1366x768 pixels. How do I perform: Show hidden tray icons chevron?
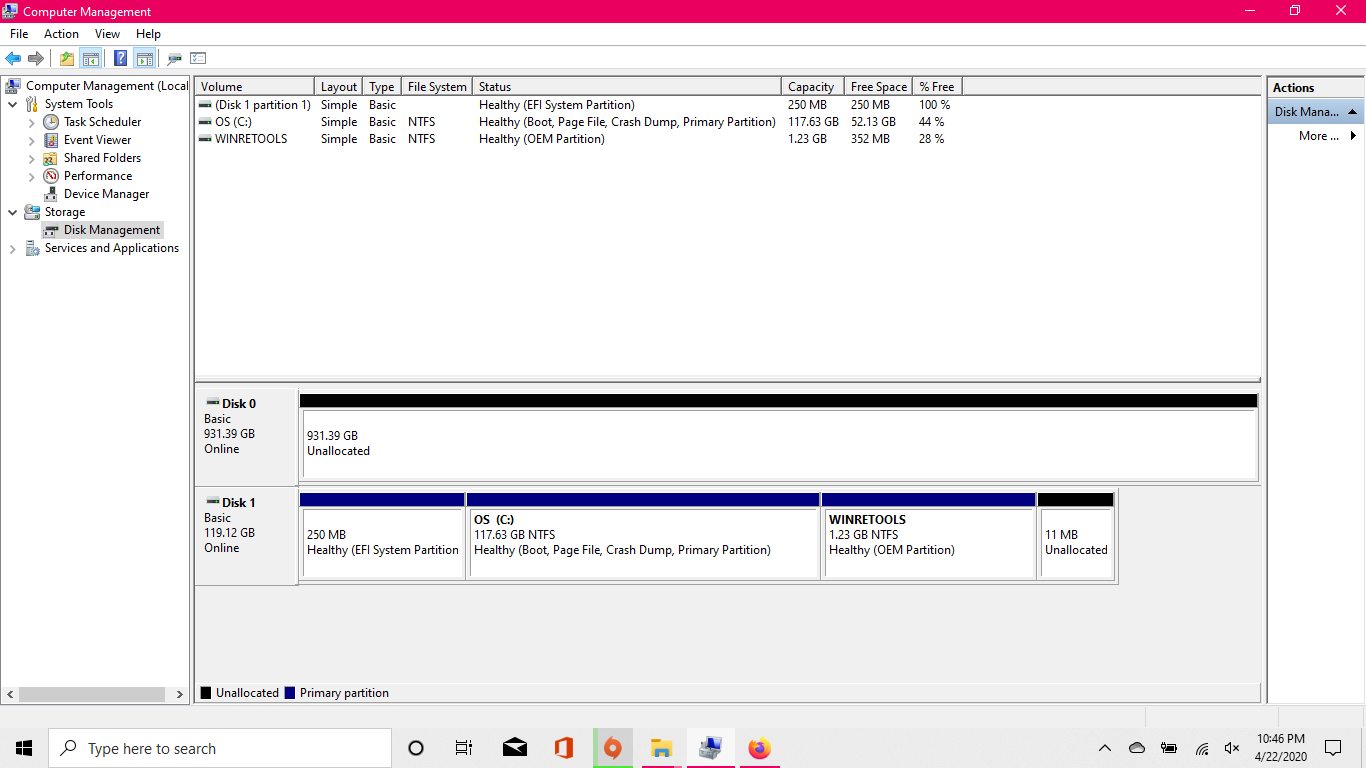(1105, 748)
